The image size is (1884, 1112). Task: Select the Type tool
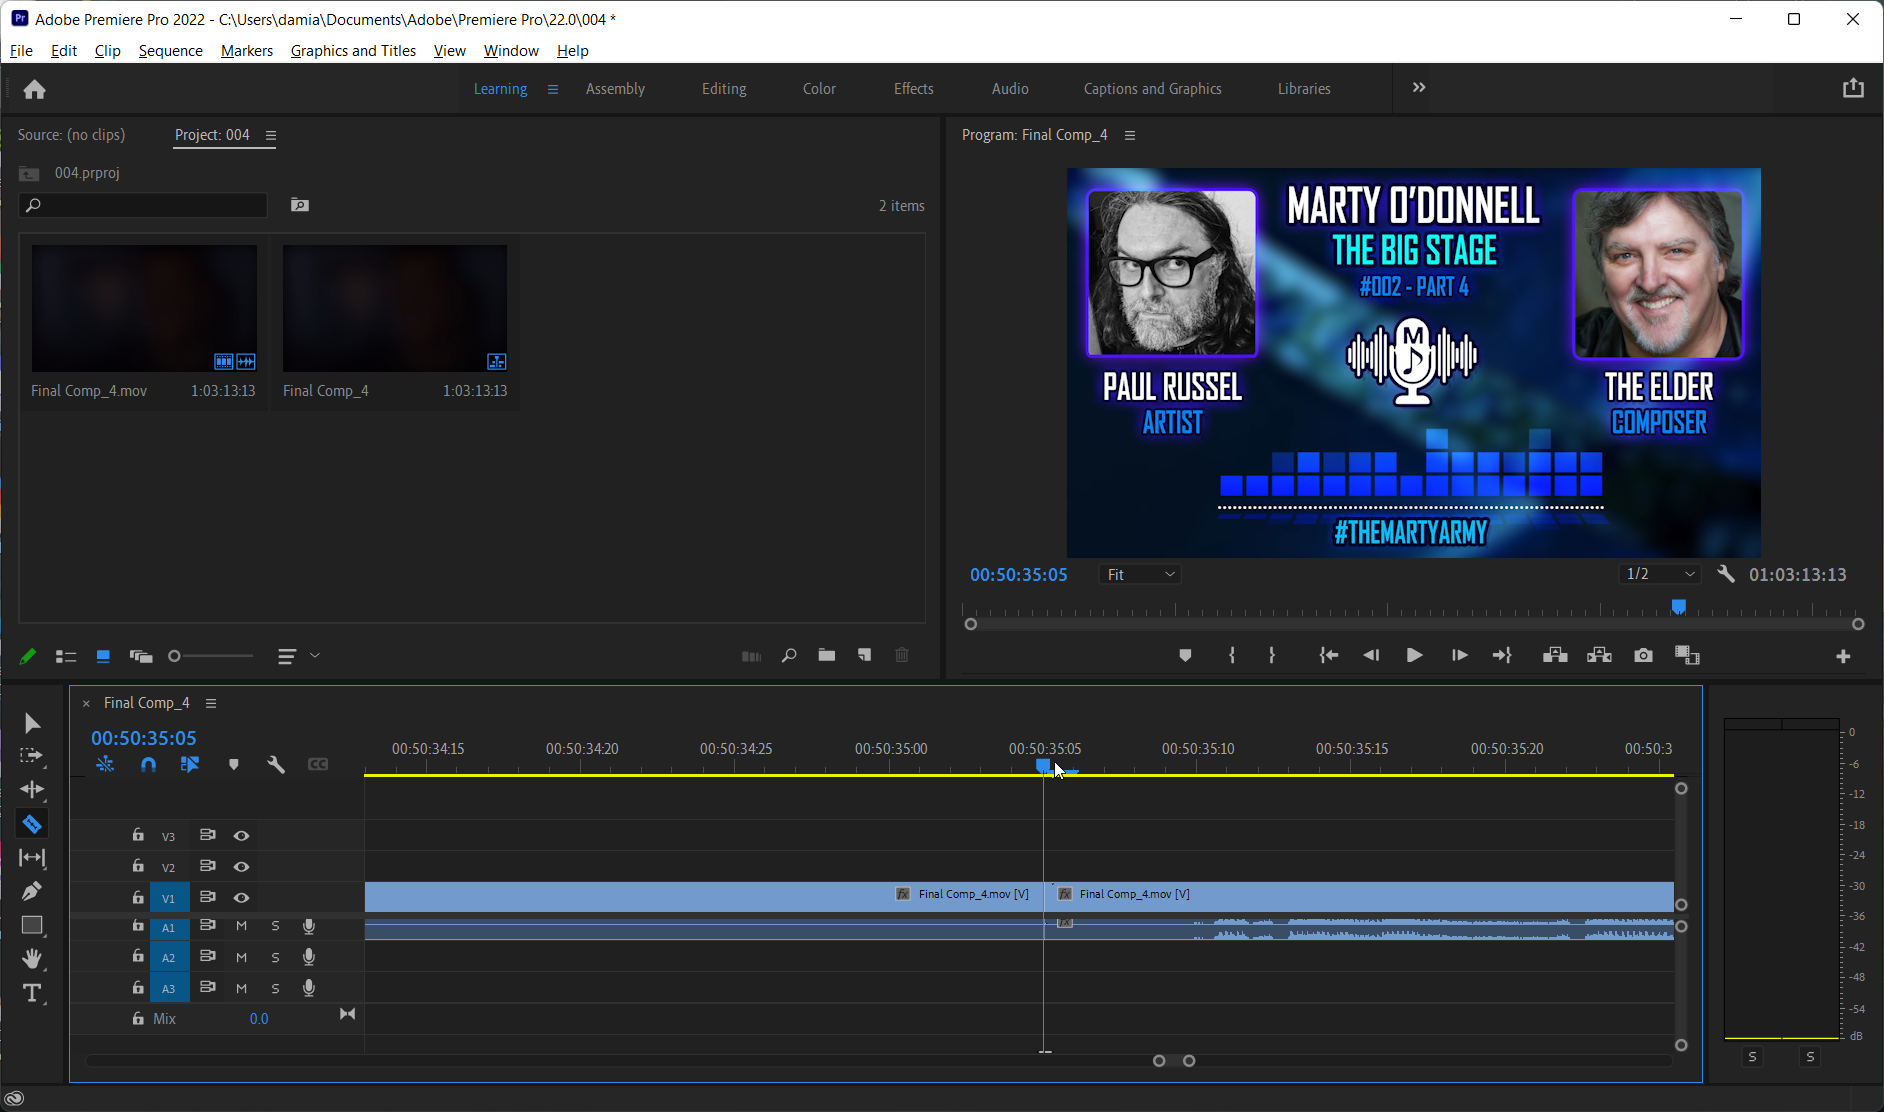point(32,993)
